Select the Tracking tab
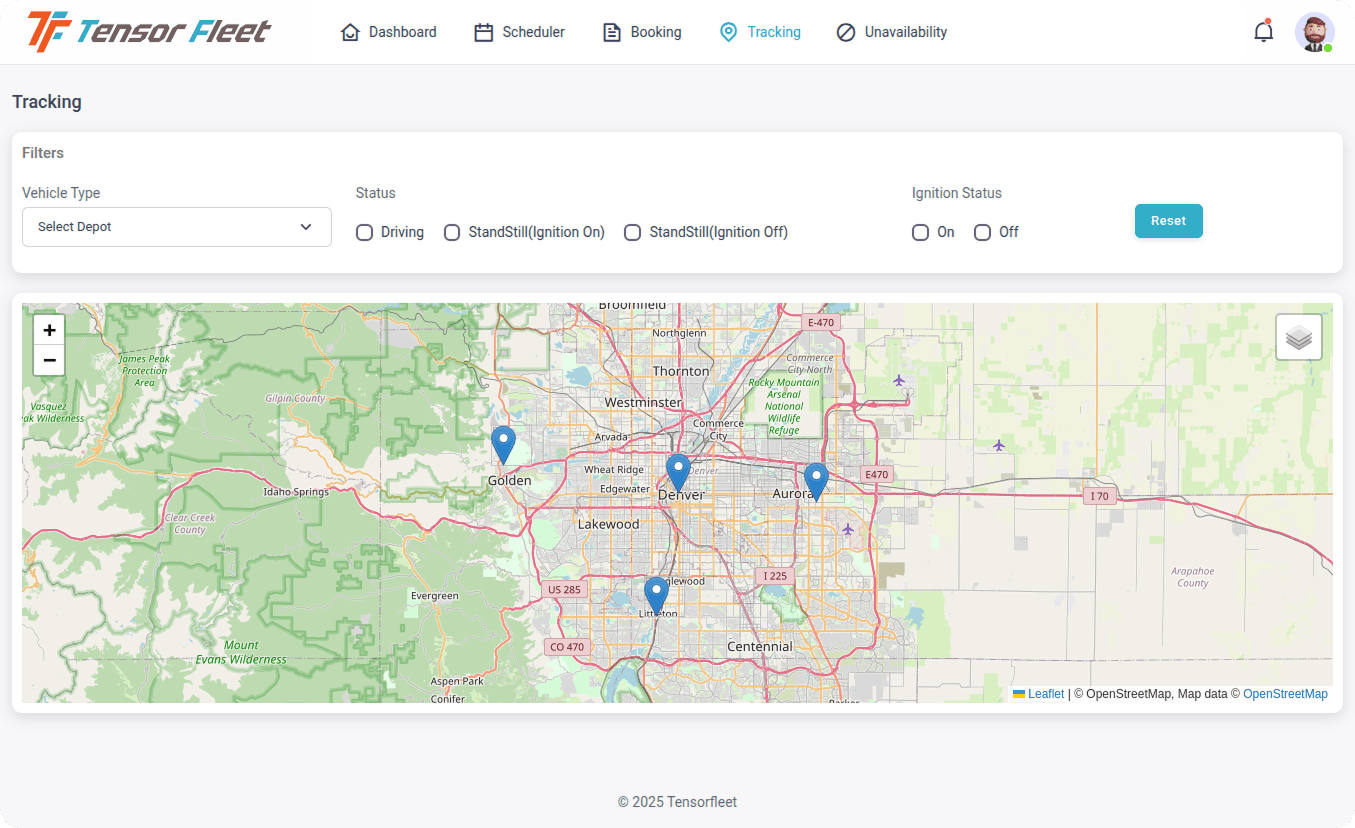 760,32
